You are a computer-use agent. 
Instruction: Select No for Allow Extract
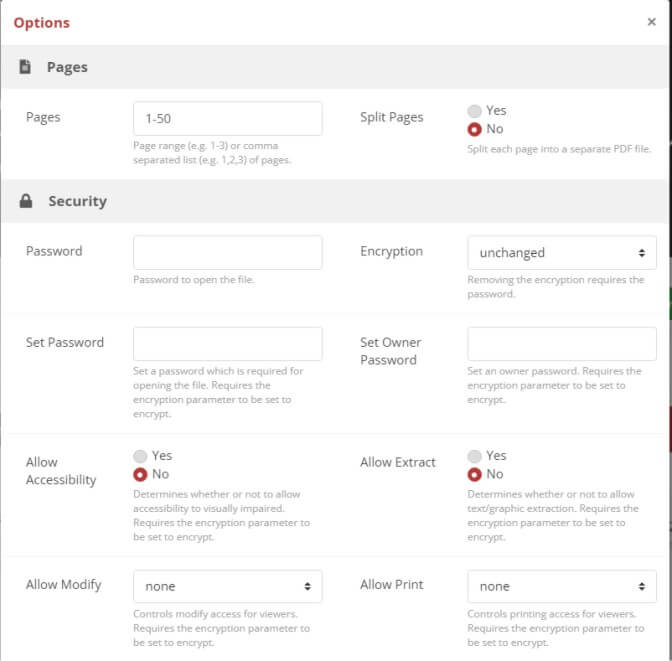click(474, 475)
